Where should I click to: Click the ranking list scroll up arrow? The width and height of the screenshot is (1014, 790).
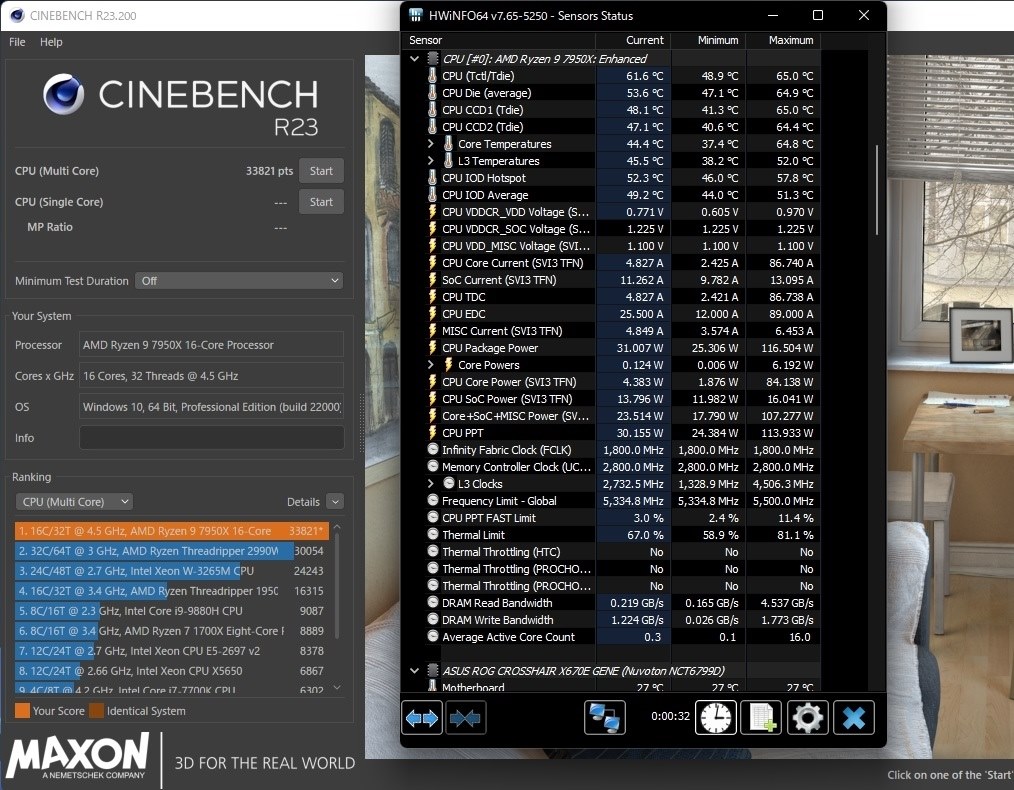(x=337, y=528)
